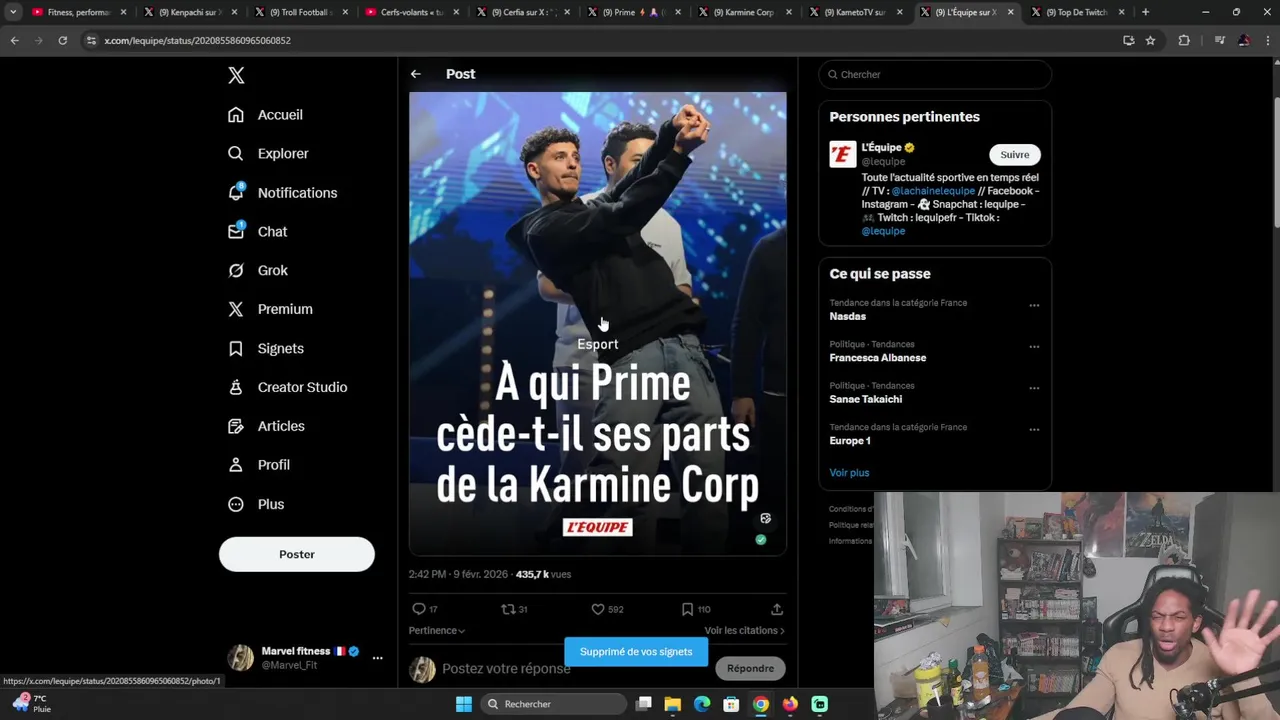Click the reply bubble icon with 17
Image resolution: width=1280 pixels, height=720 pixels.
pos(418,609)
